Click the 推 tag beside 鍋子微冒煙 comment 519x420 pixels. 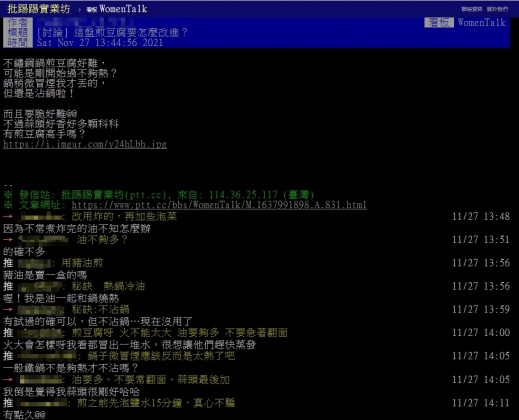[x=8, y=356]
